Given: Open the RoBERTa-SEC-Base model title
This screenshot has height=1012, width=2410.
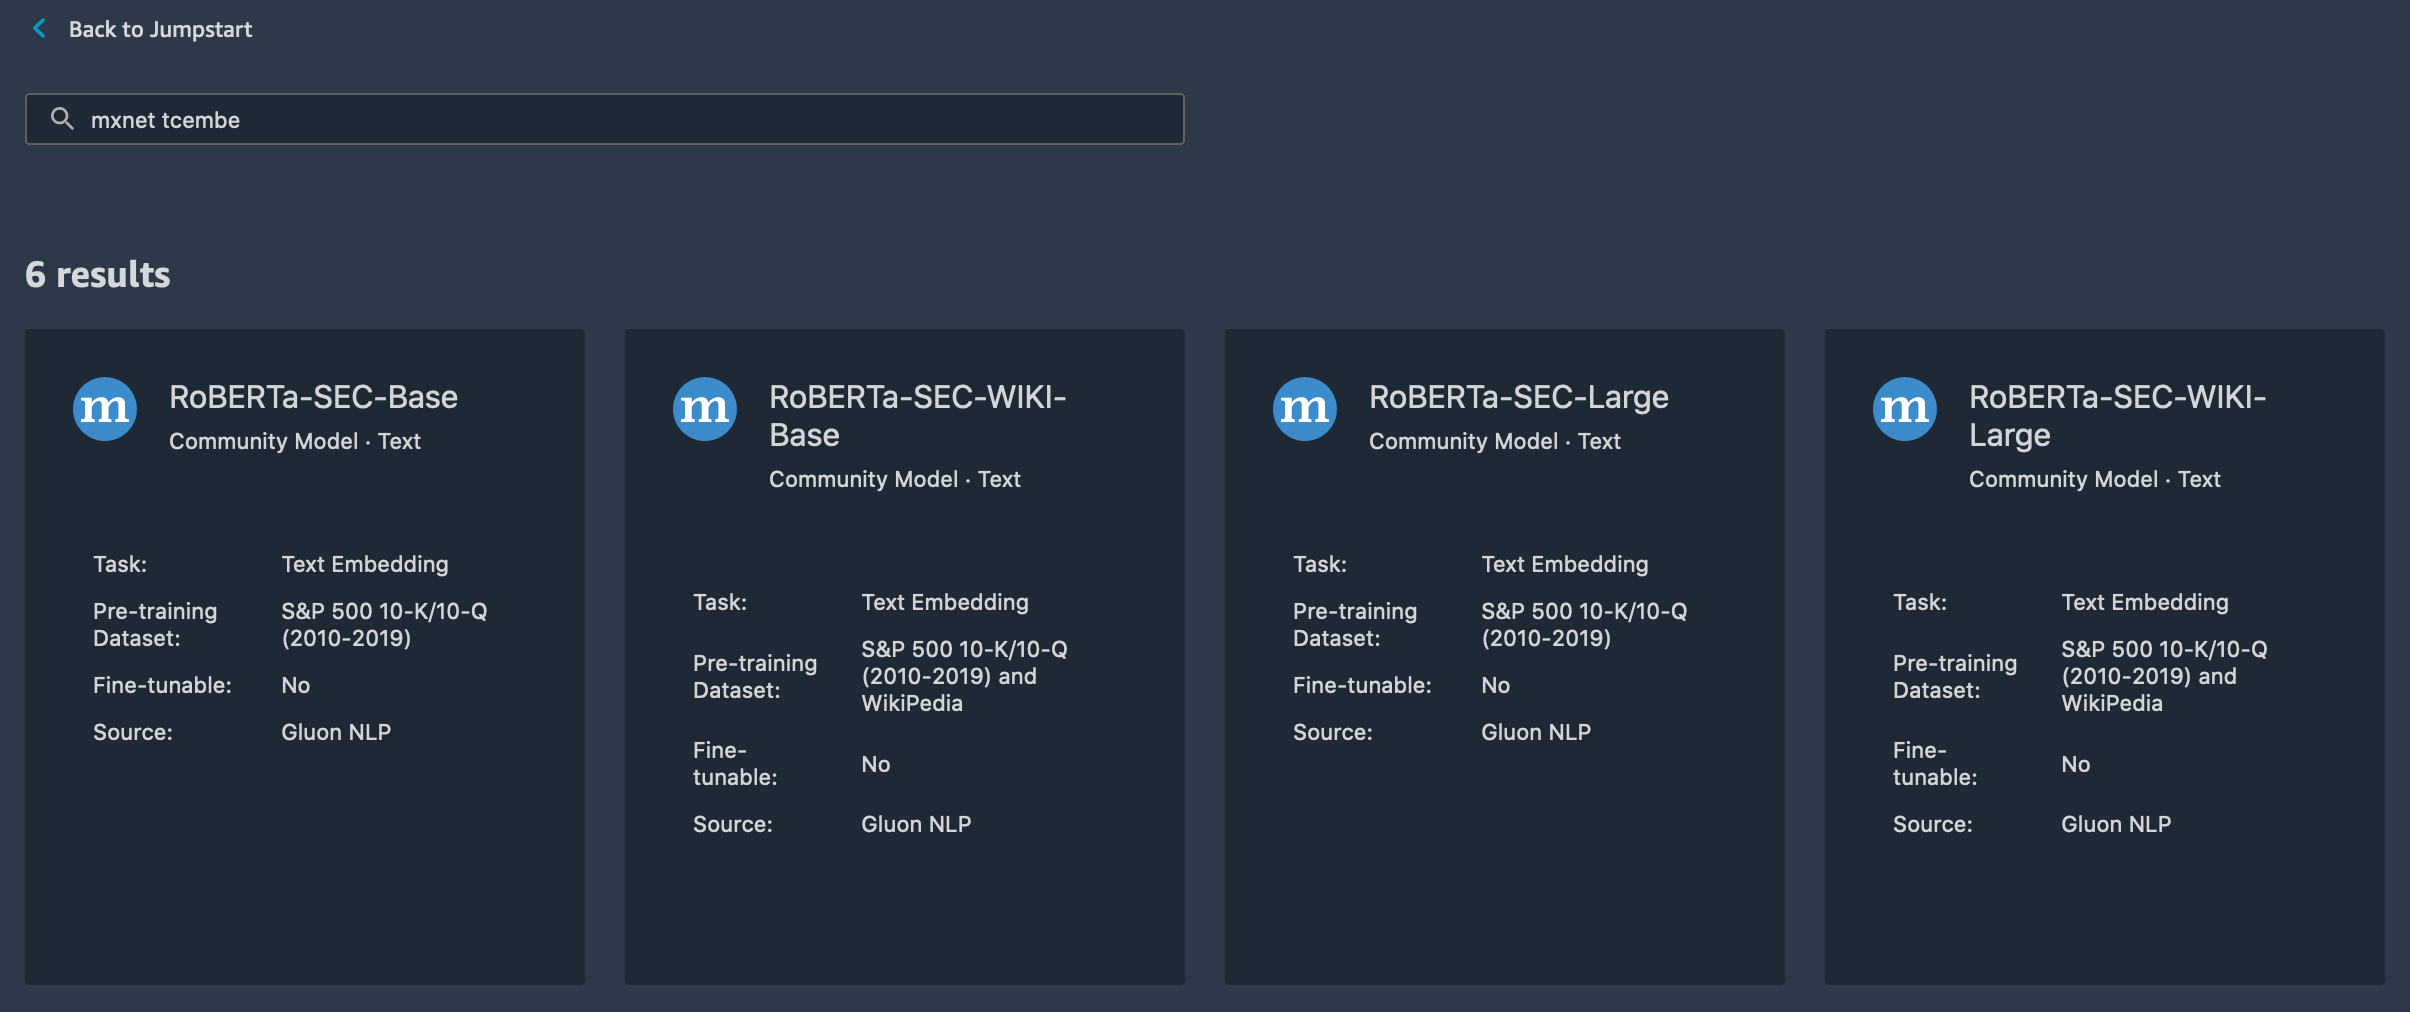Looking at the screenshot, I should pyautogui.click(x=313, y=397).
